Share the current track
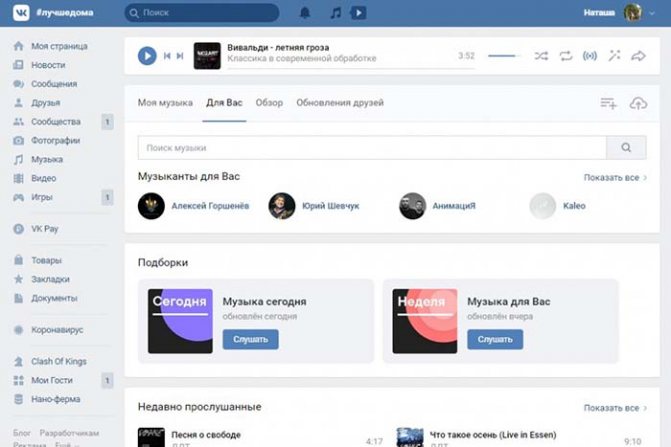Viewport: 671px width, 447px height. tap(638, 56)
